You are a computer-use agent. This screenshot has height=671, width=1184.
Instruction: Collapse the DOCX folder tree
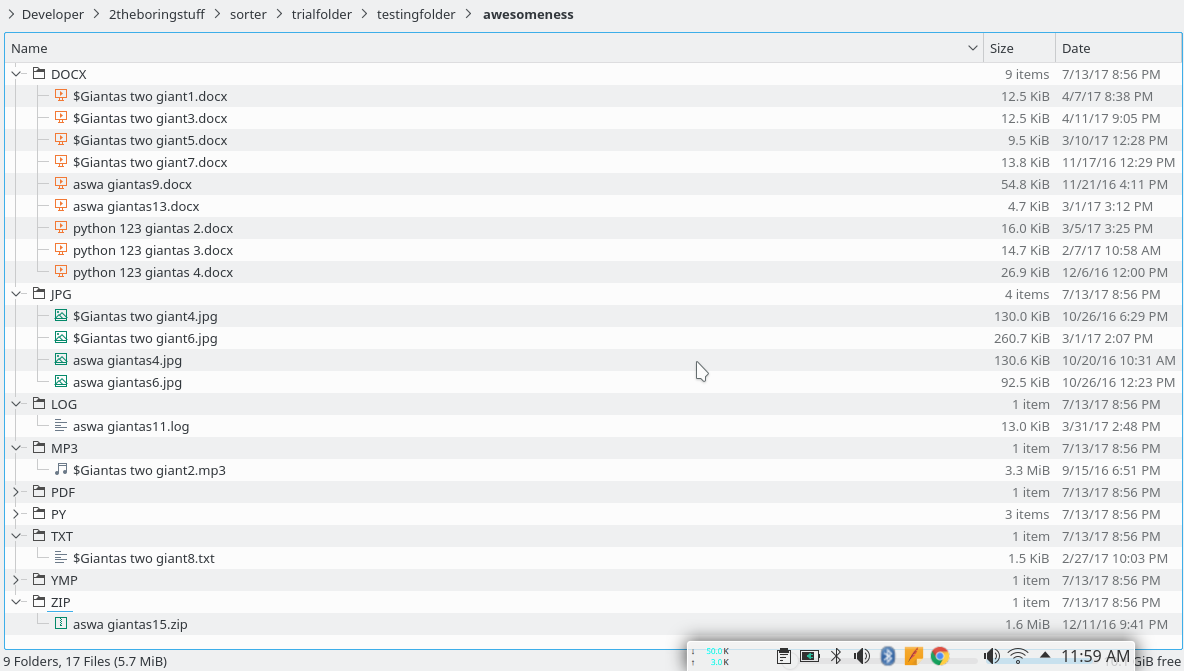(16, 74)
